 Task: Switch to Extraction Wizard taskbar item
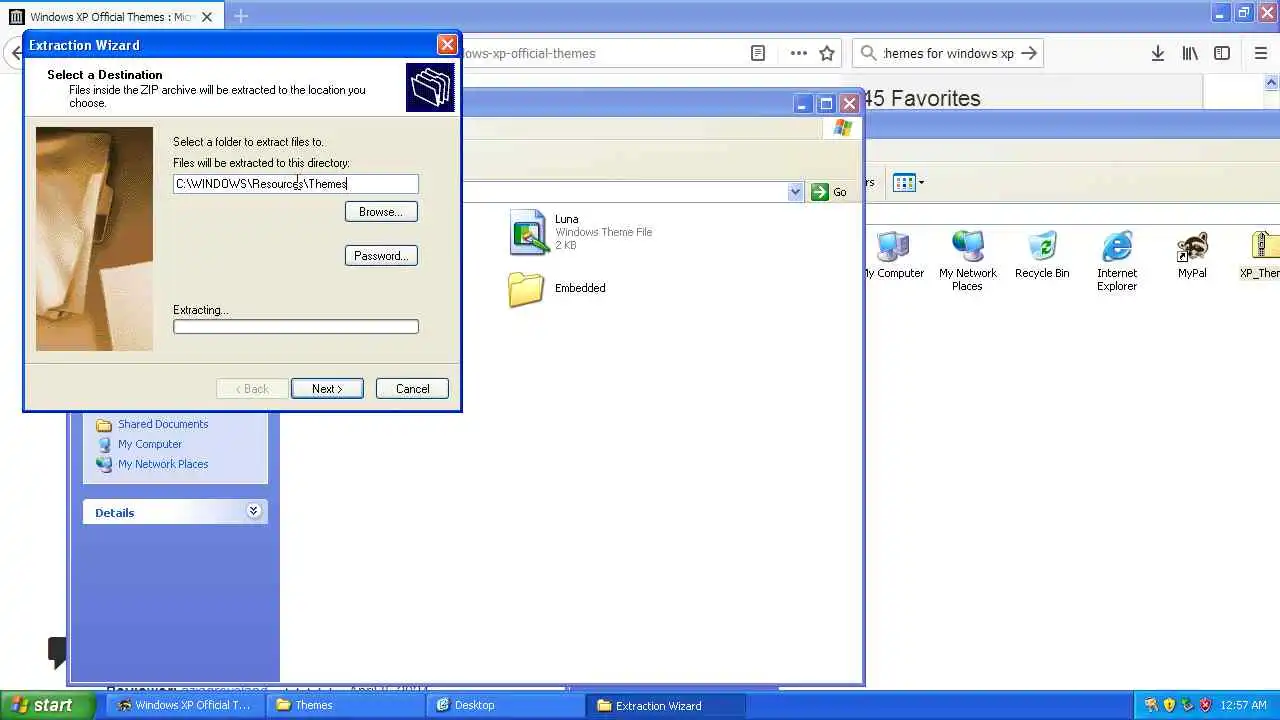click(664, 705)
